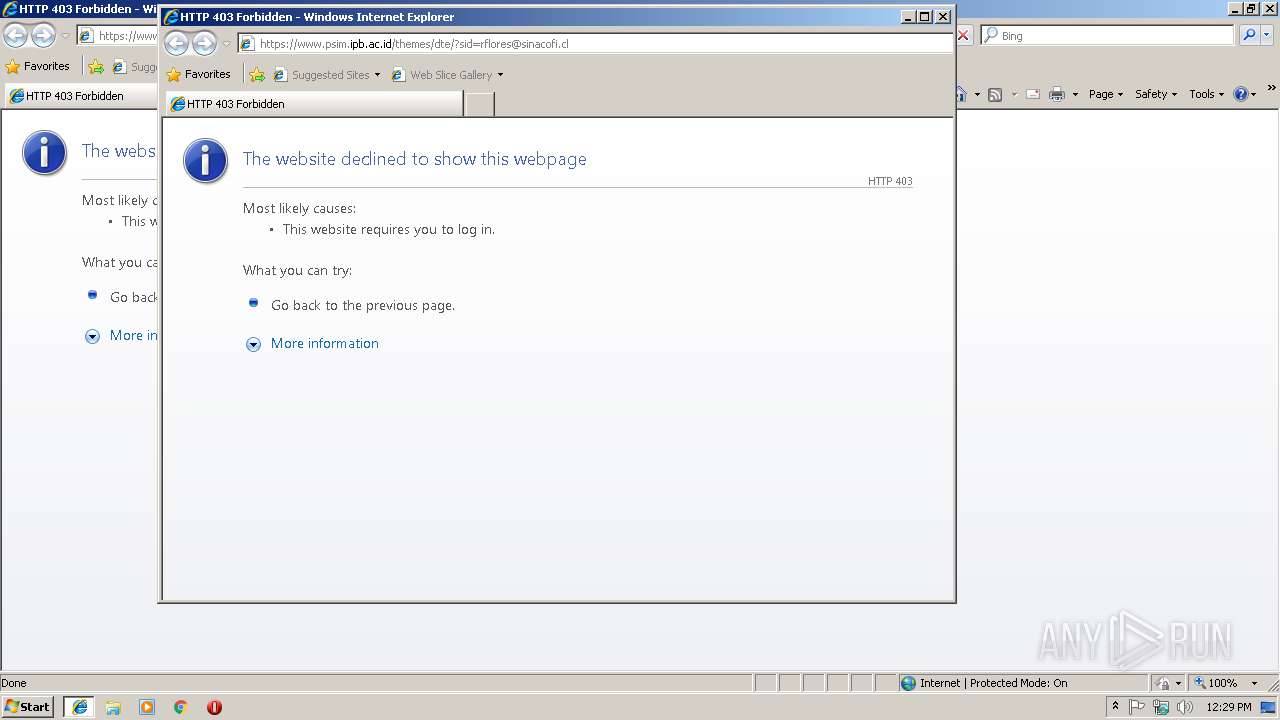This screenshot has width=1280, height=720.
Task: Open Google Chrome in taskbar
Action: pos(180,707)
